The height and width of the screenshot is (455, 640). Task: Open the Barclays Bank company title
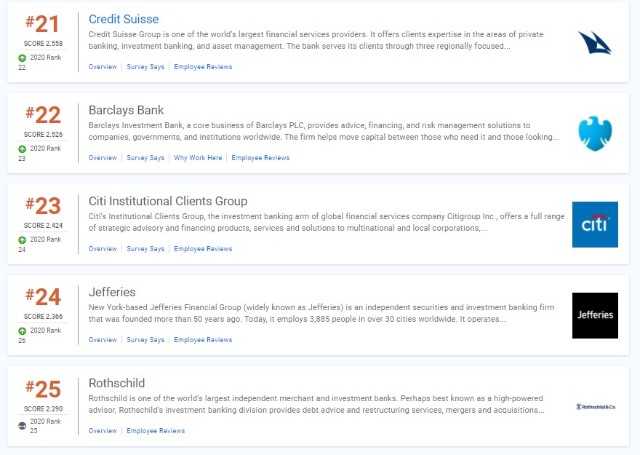tap(127, 110)
